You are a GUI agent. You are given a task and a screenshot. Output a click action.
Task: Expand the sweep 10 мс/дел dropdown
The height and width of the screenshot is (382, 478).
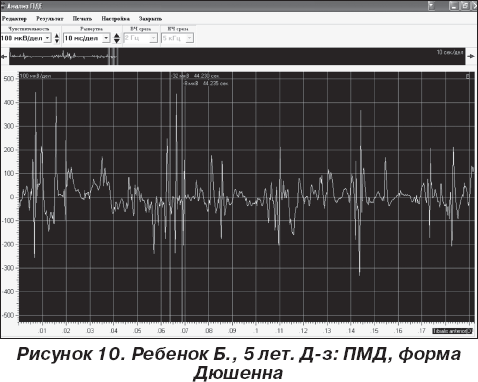point(106,38)
